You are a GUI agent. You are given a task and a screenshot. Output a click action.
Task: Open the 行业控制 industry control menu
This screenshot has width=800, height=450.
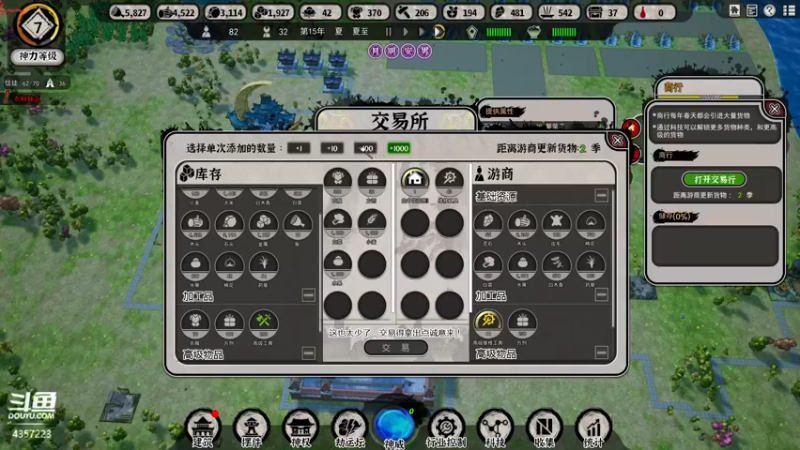tap(446, 428)
